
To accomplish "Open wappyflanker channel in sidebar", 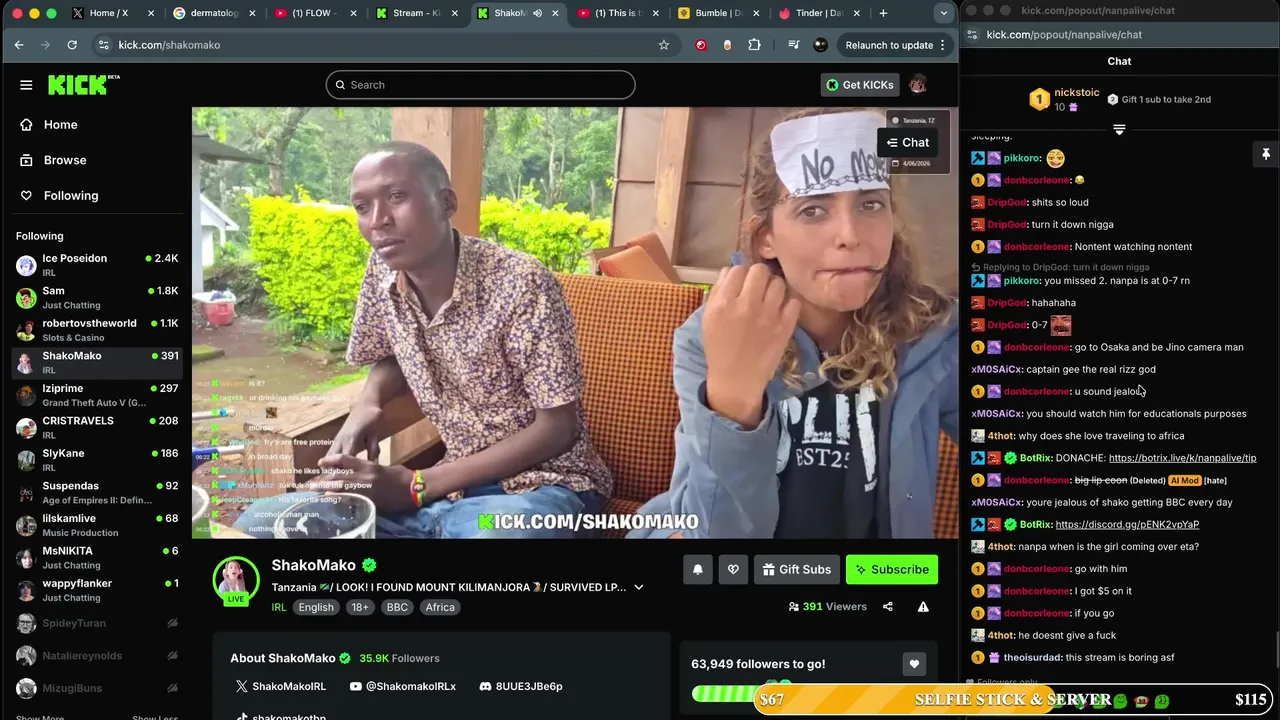I will (96, 590).
